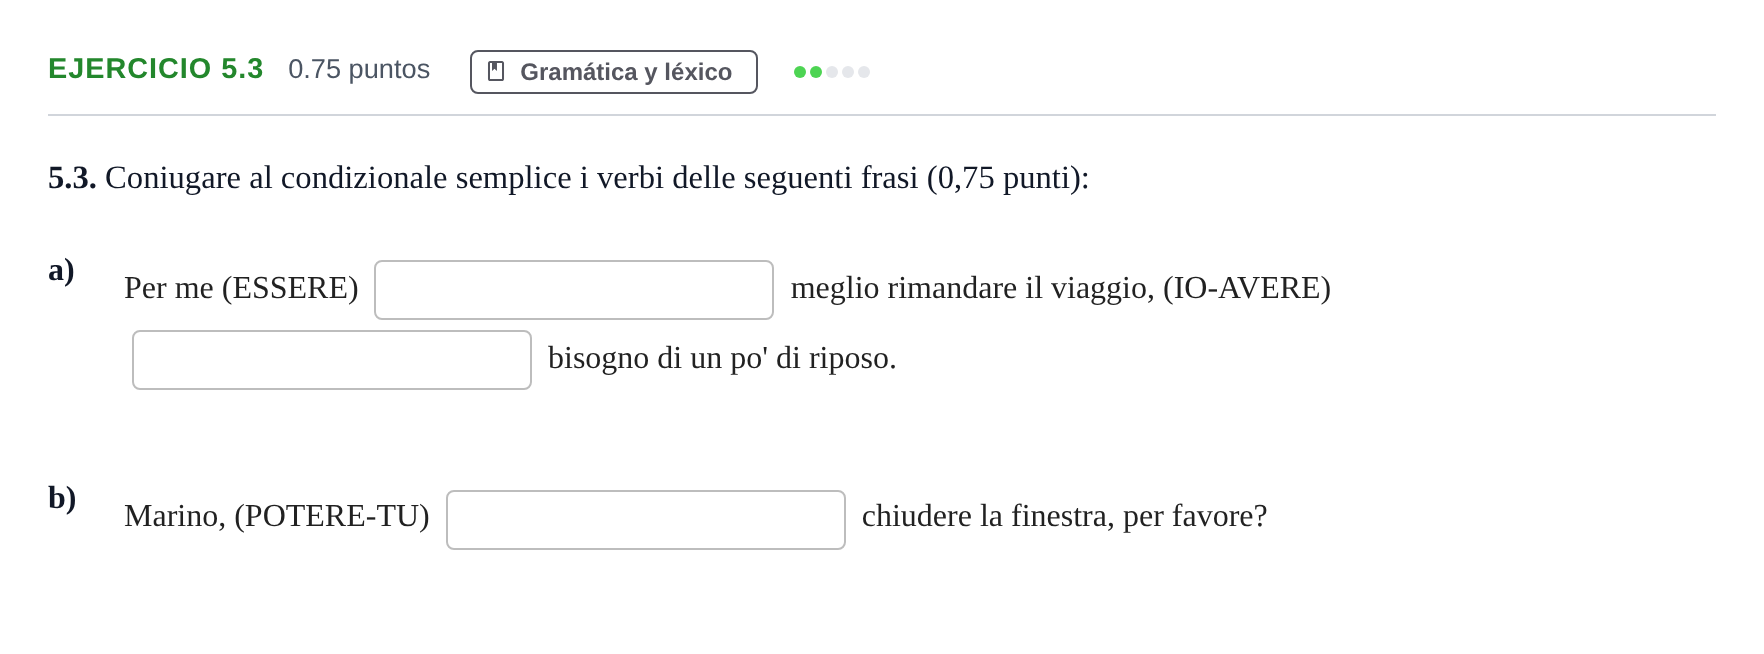1764x654 pixels.
Task: Click the EJERCICIO 5.3 heading
Action: [x=156, y=69]
